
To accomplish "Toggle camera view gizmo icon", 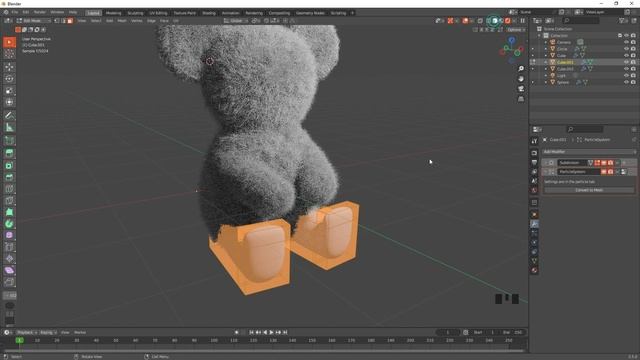I will (x=521, y=89).
